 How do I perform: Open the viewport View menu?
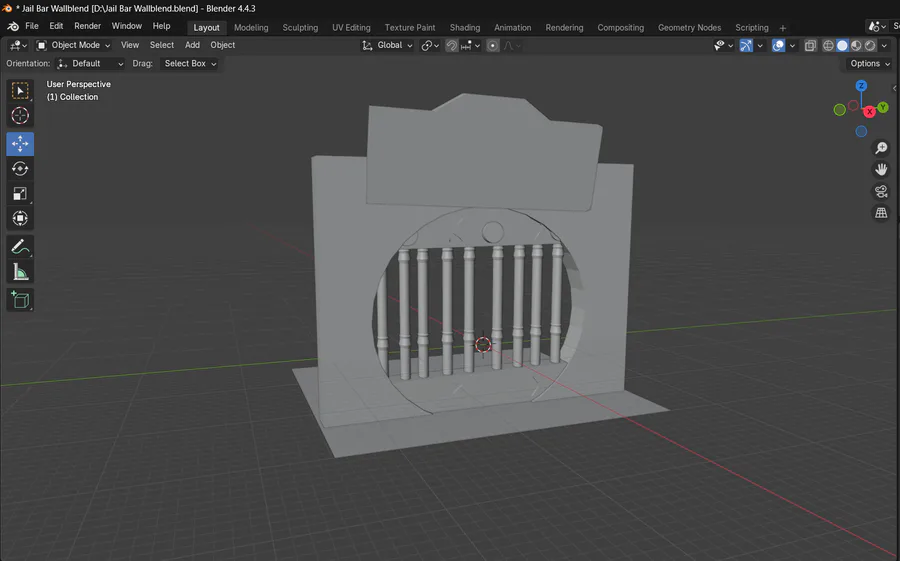[130, 45]
